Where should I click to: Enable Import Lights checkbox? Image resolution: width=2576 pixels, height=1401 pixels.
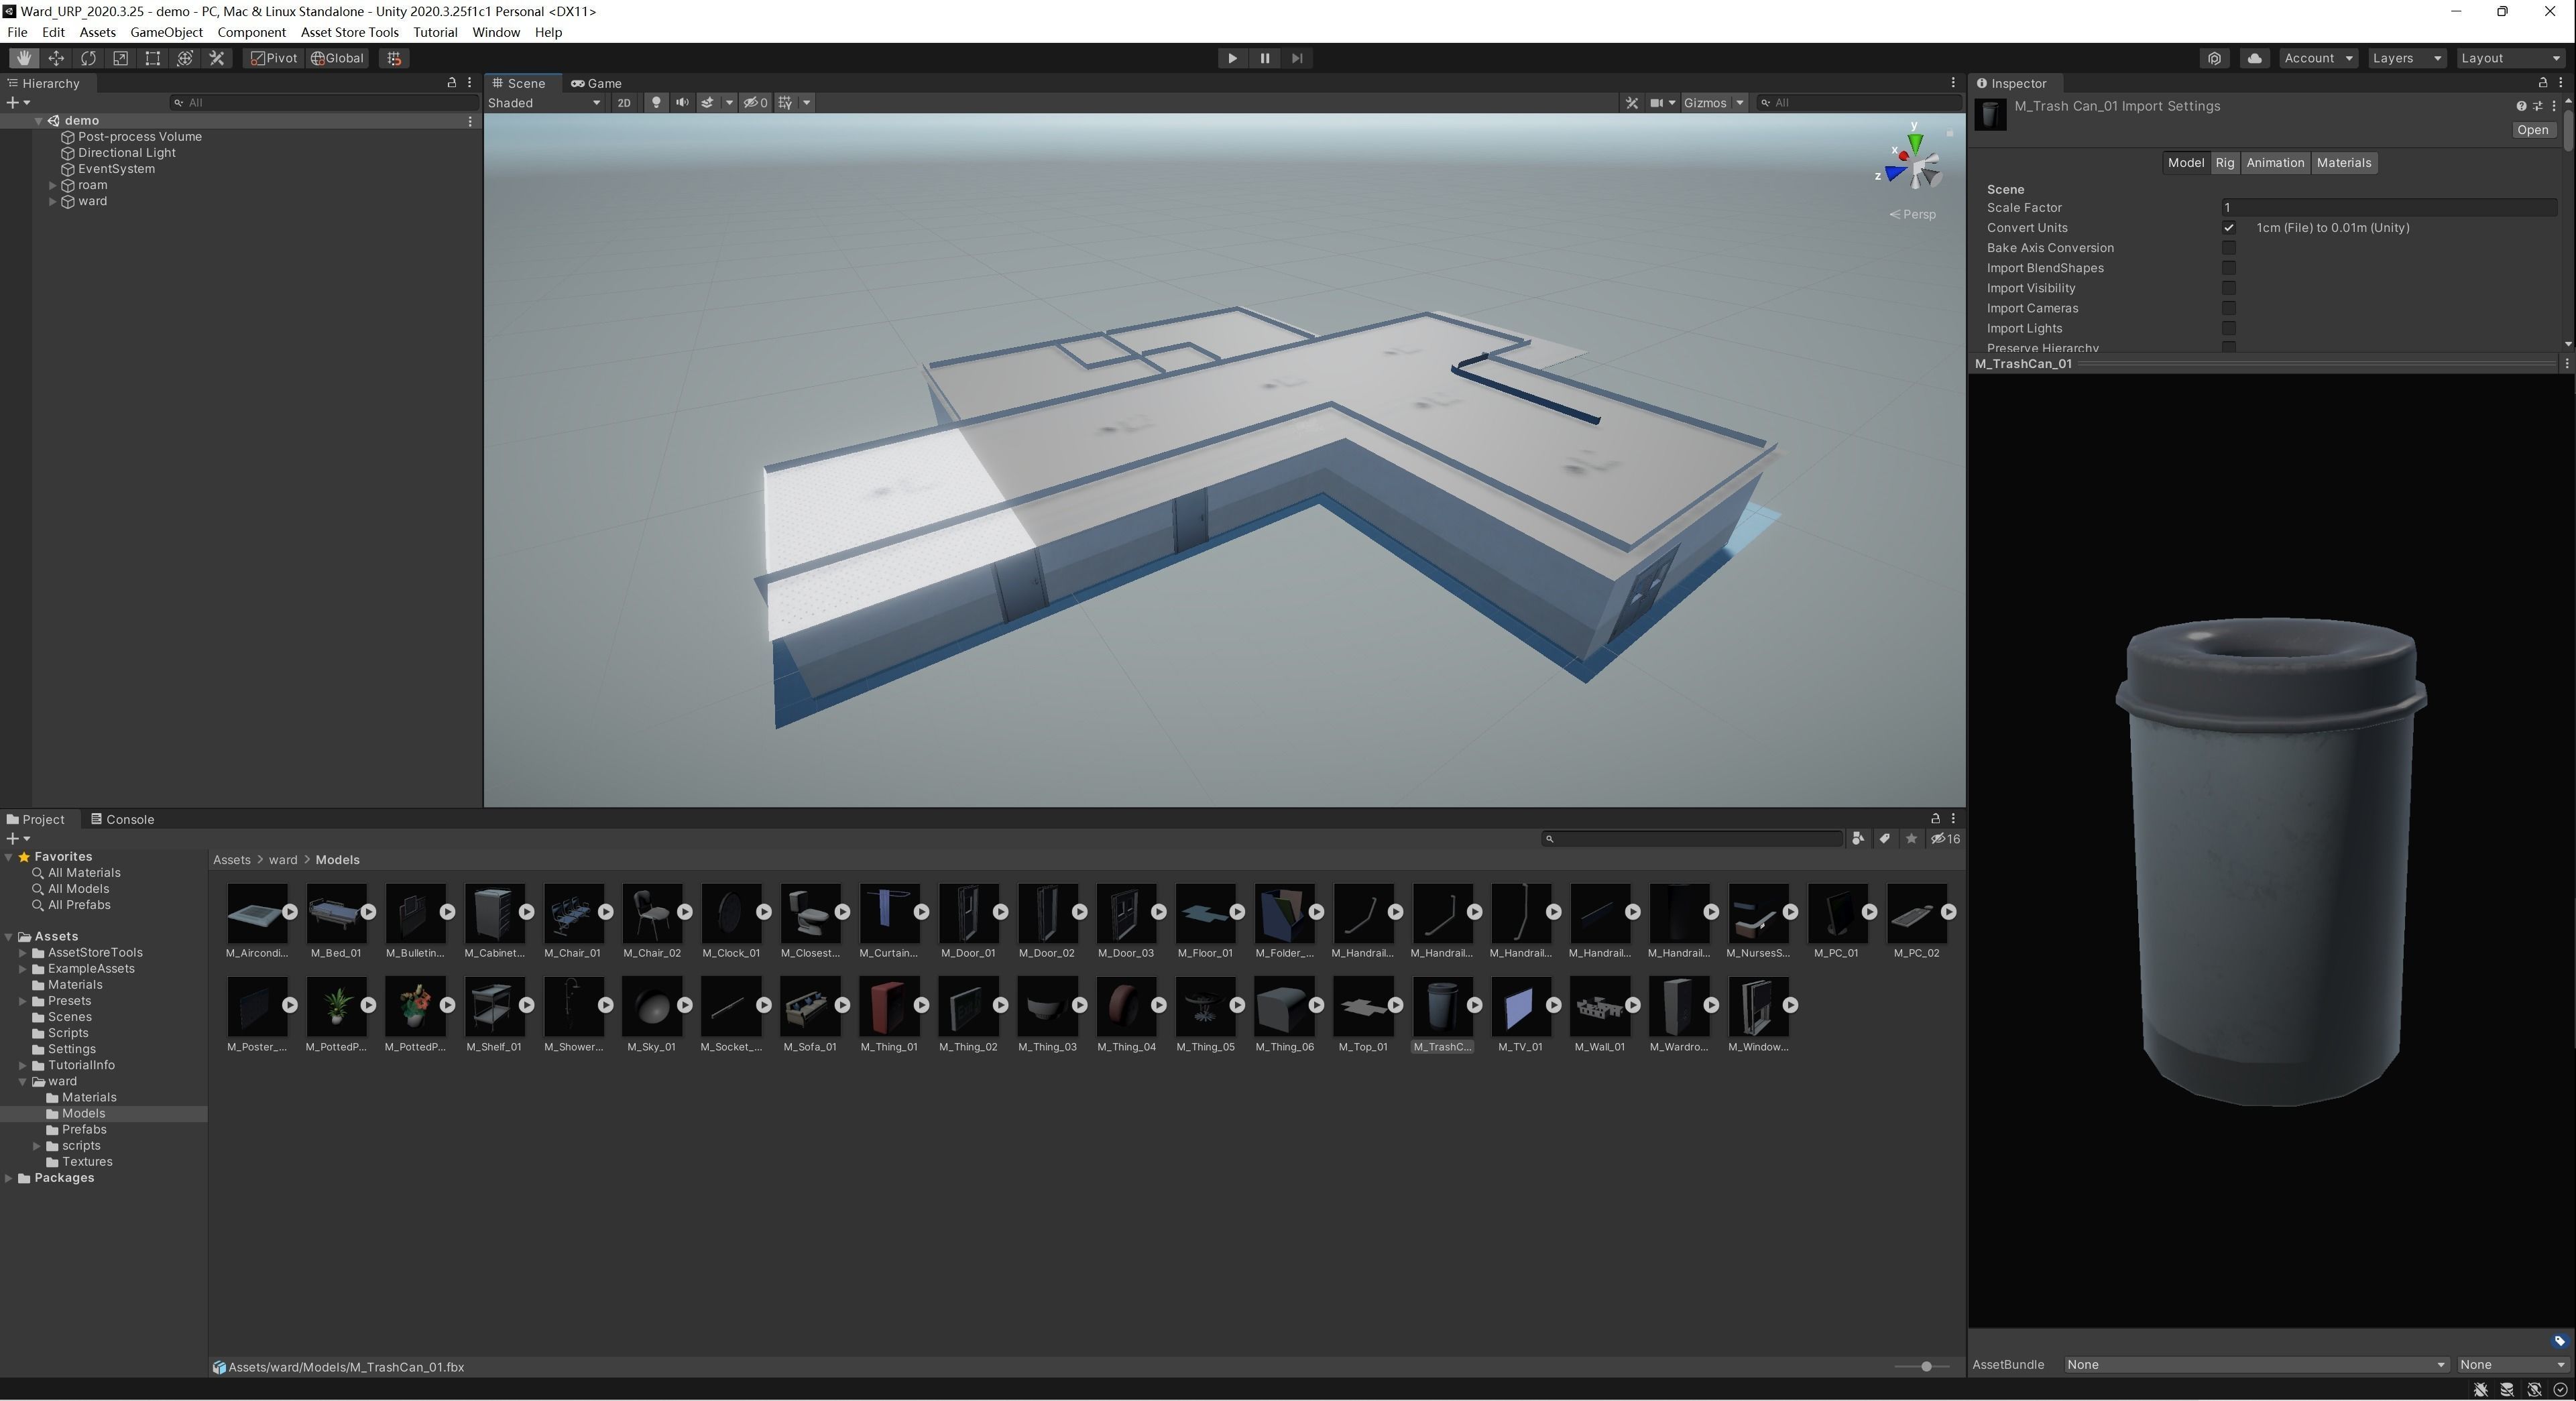[x=2228, y=328]
